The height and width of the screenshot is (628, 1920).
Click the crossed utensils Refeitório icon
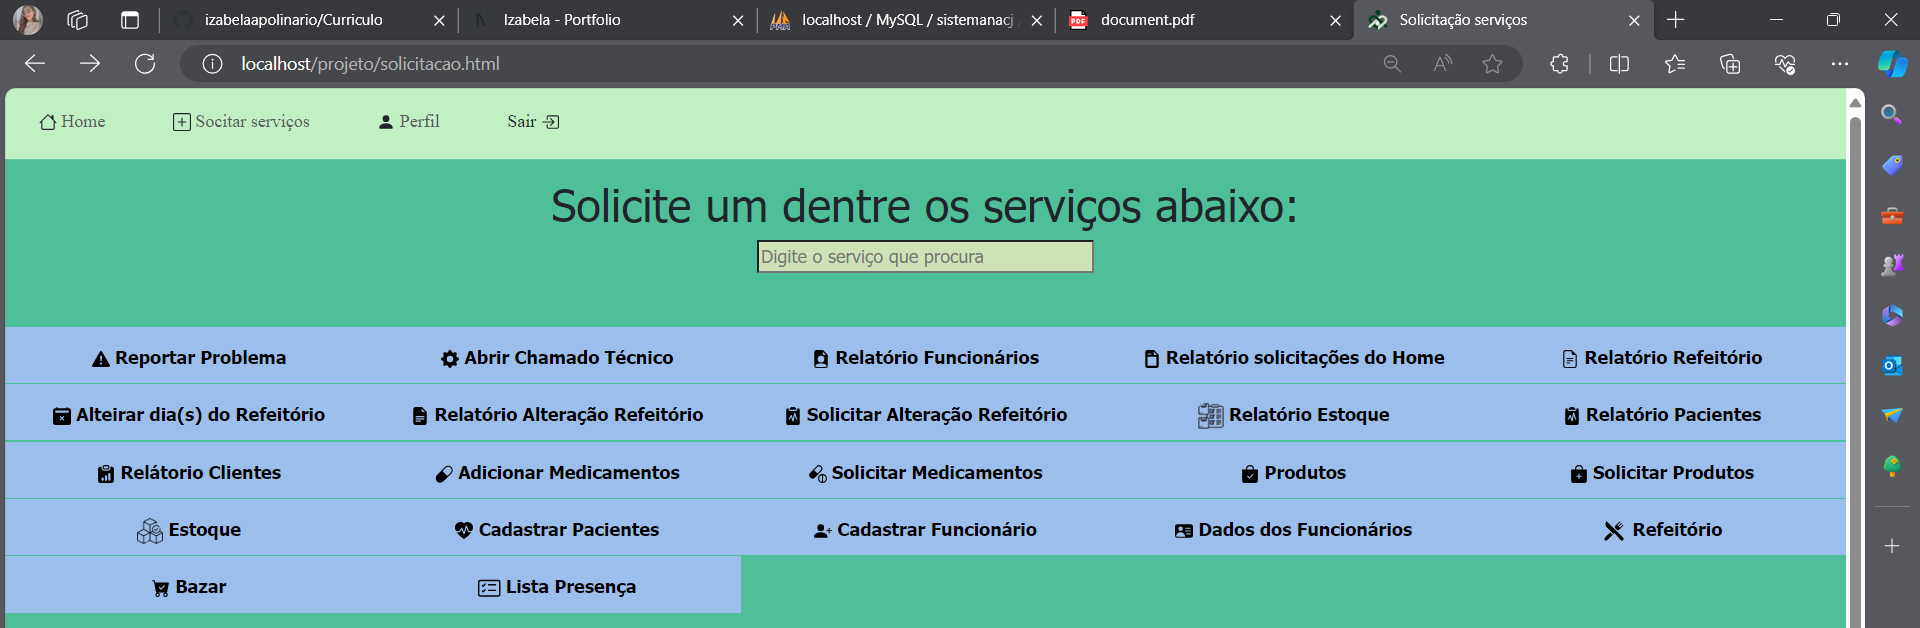(x=1614, y=531)
